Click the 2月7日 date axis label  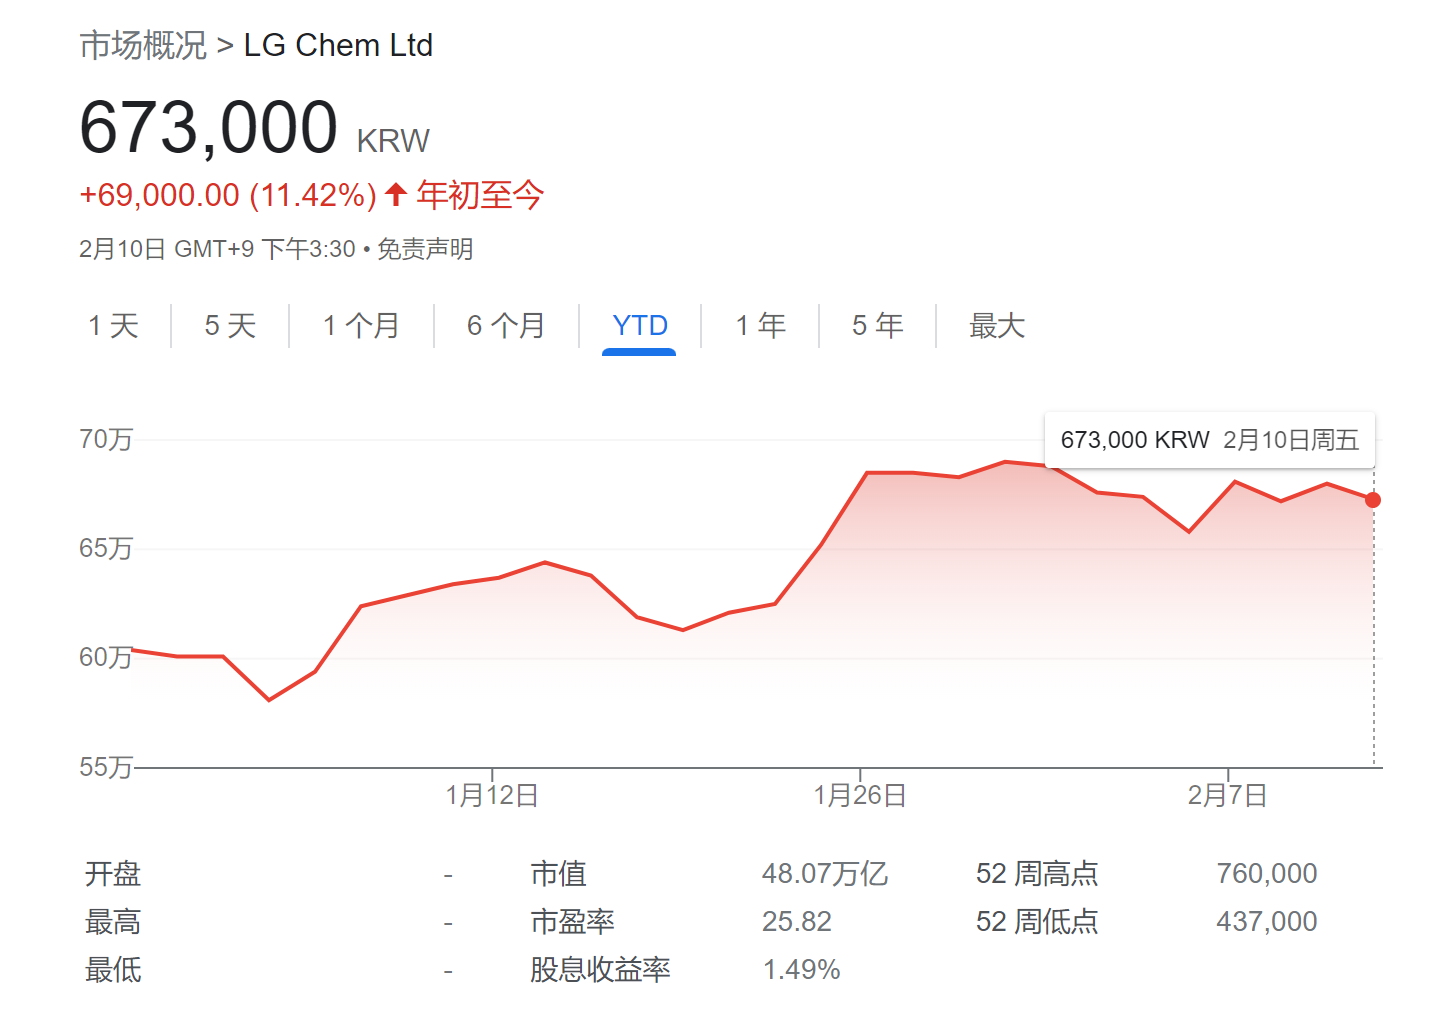click(x=1227, y=795)
